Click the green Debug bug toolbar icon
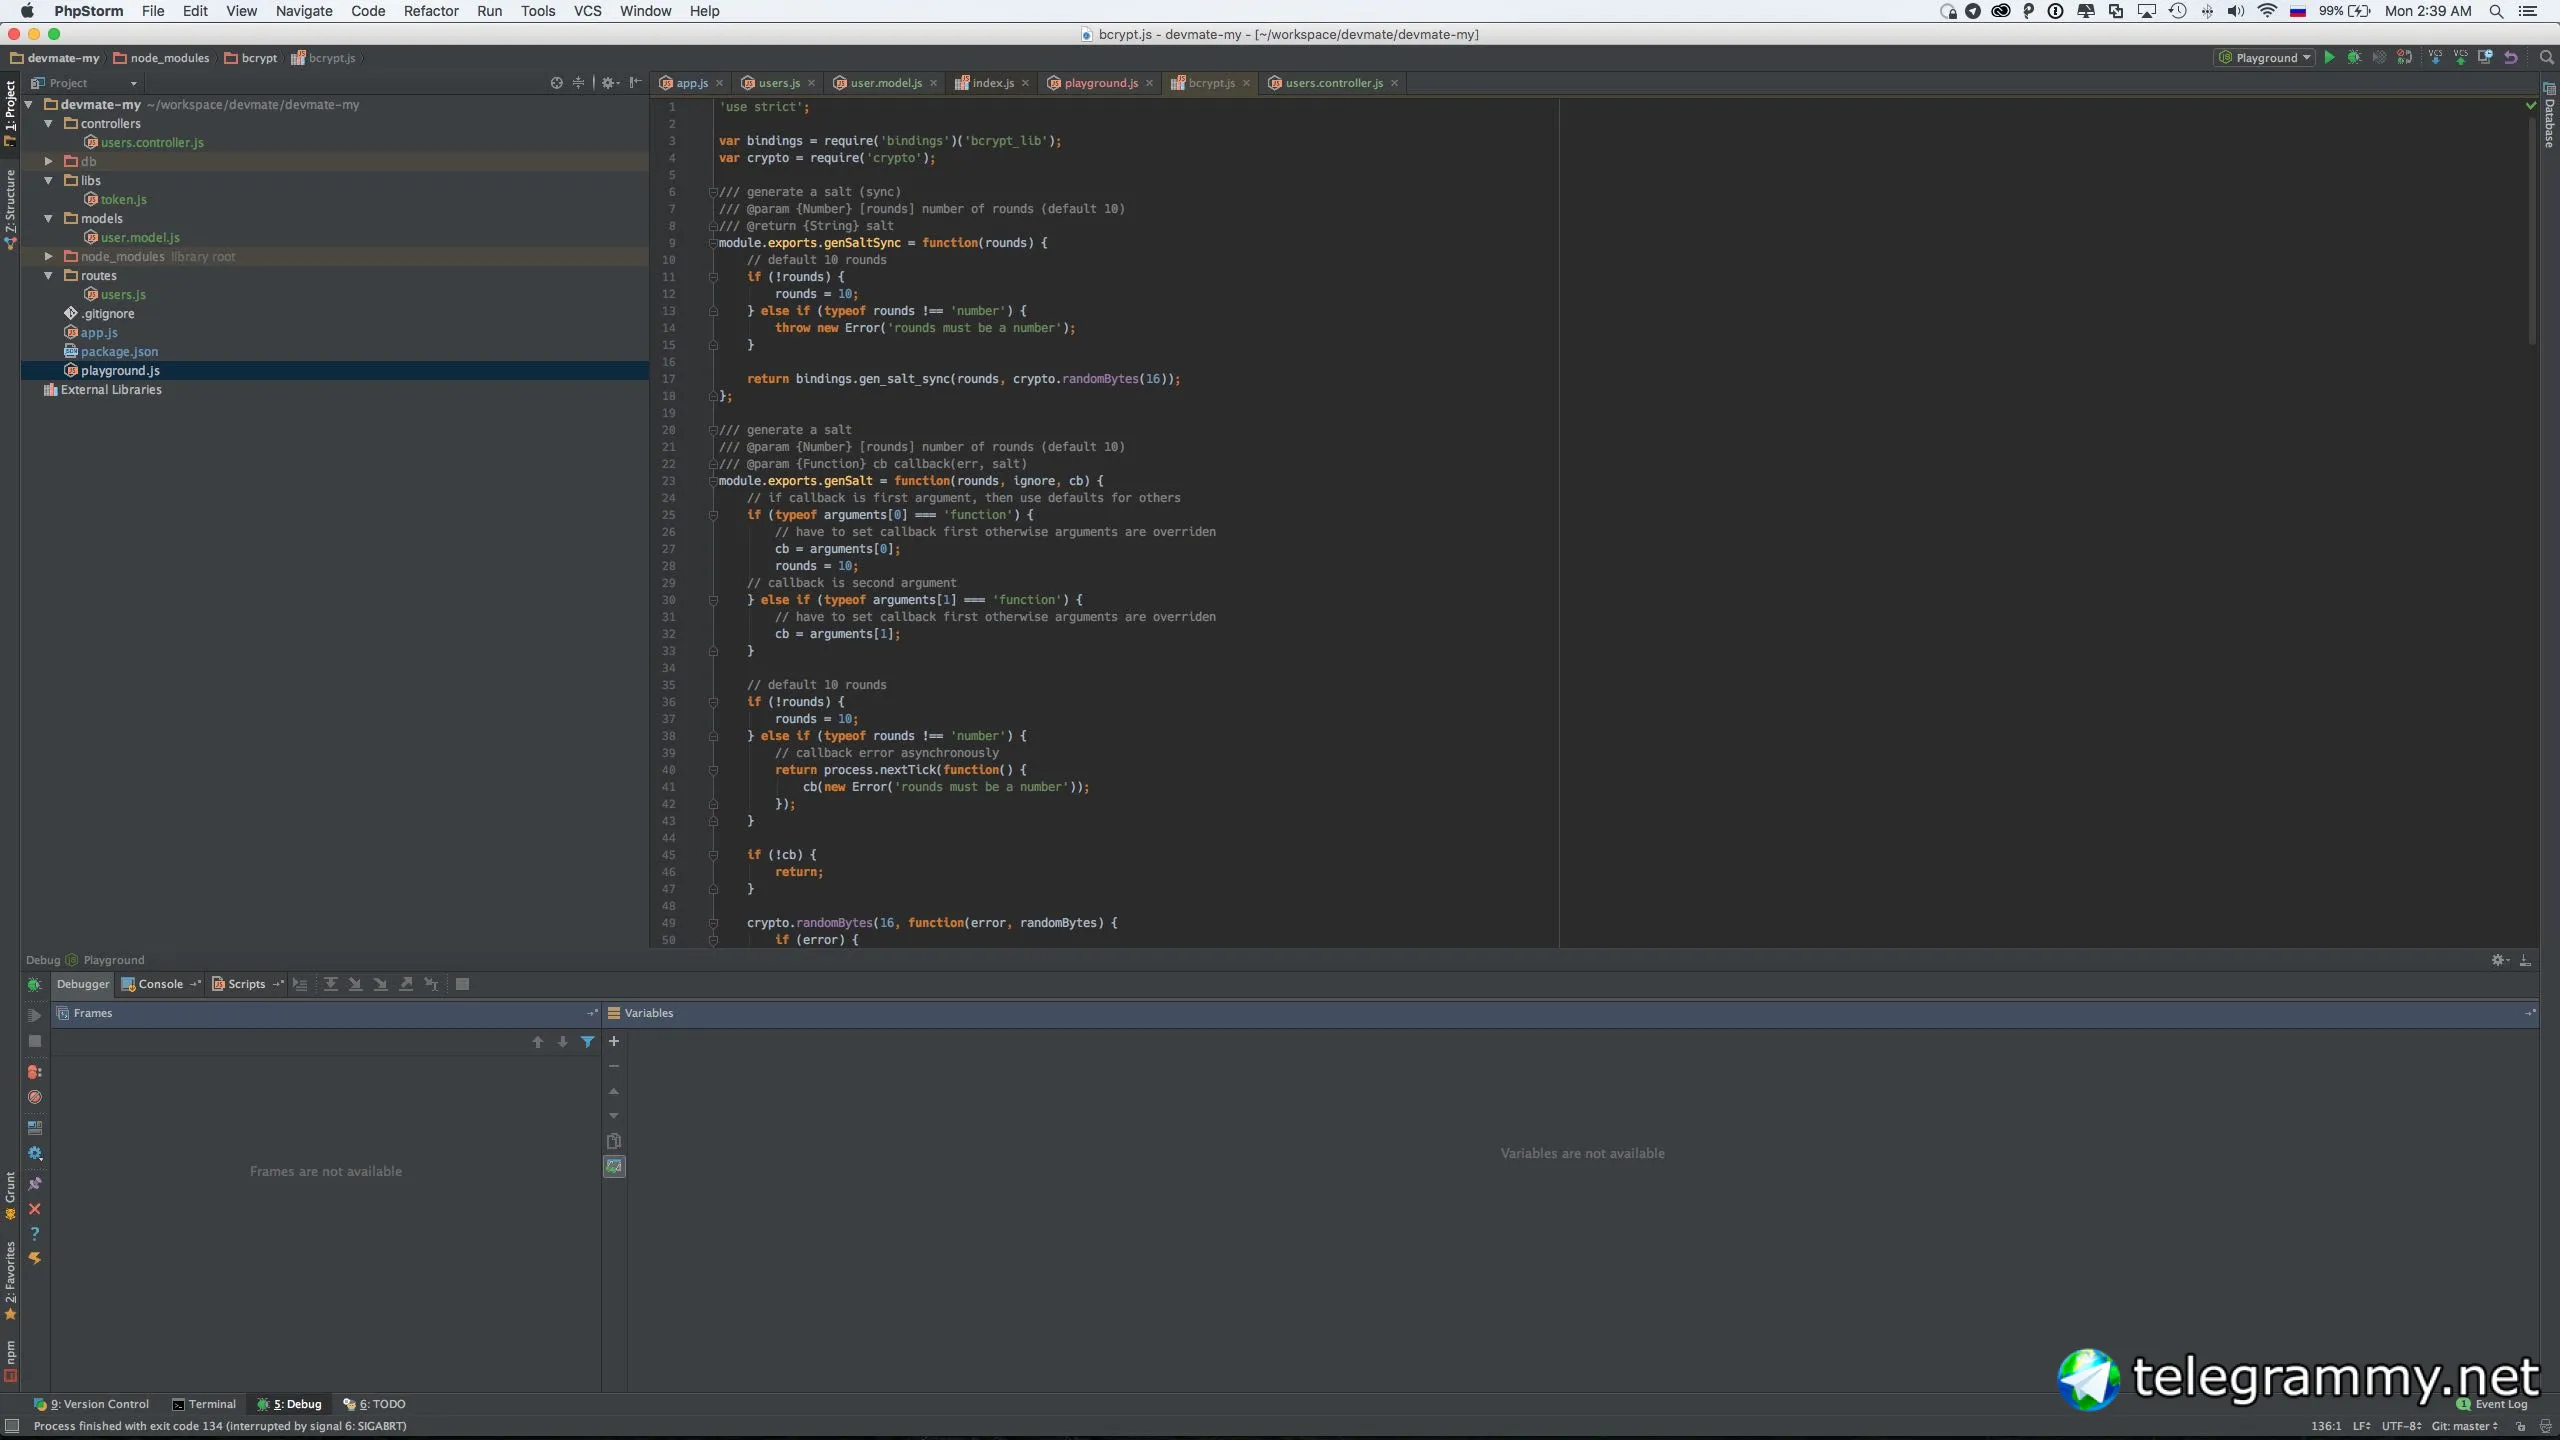Screen dimensions: 2560x1440 (2354, 58)
